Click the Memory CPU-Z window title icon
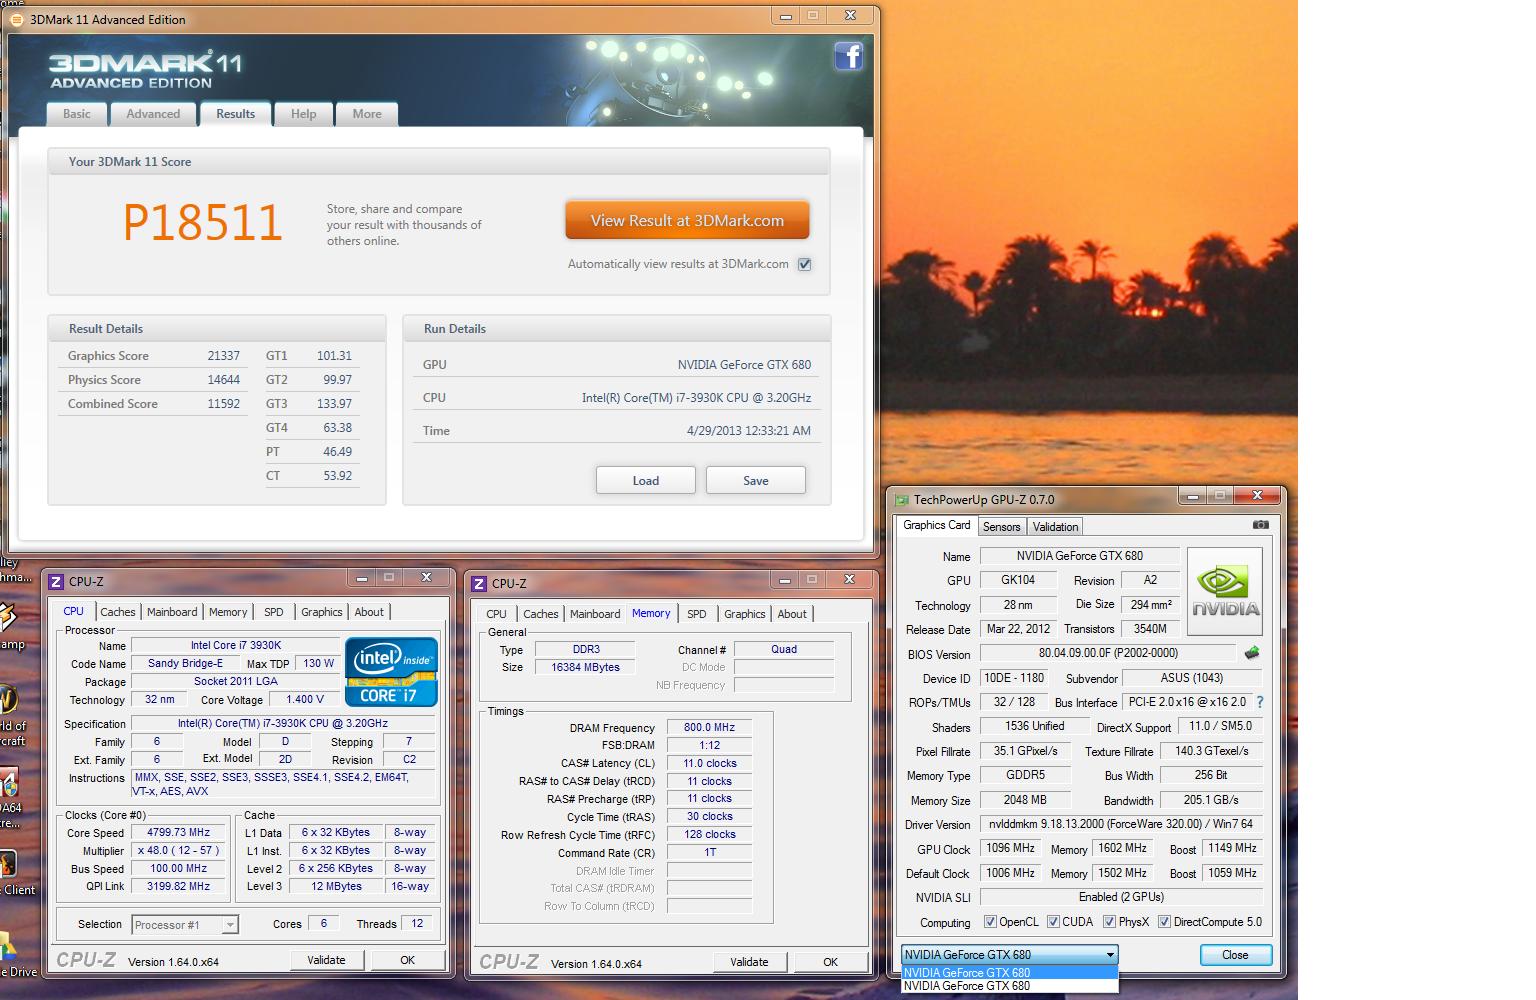This screenshot has height=1000, width=1536. [480, 583]
